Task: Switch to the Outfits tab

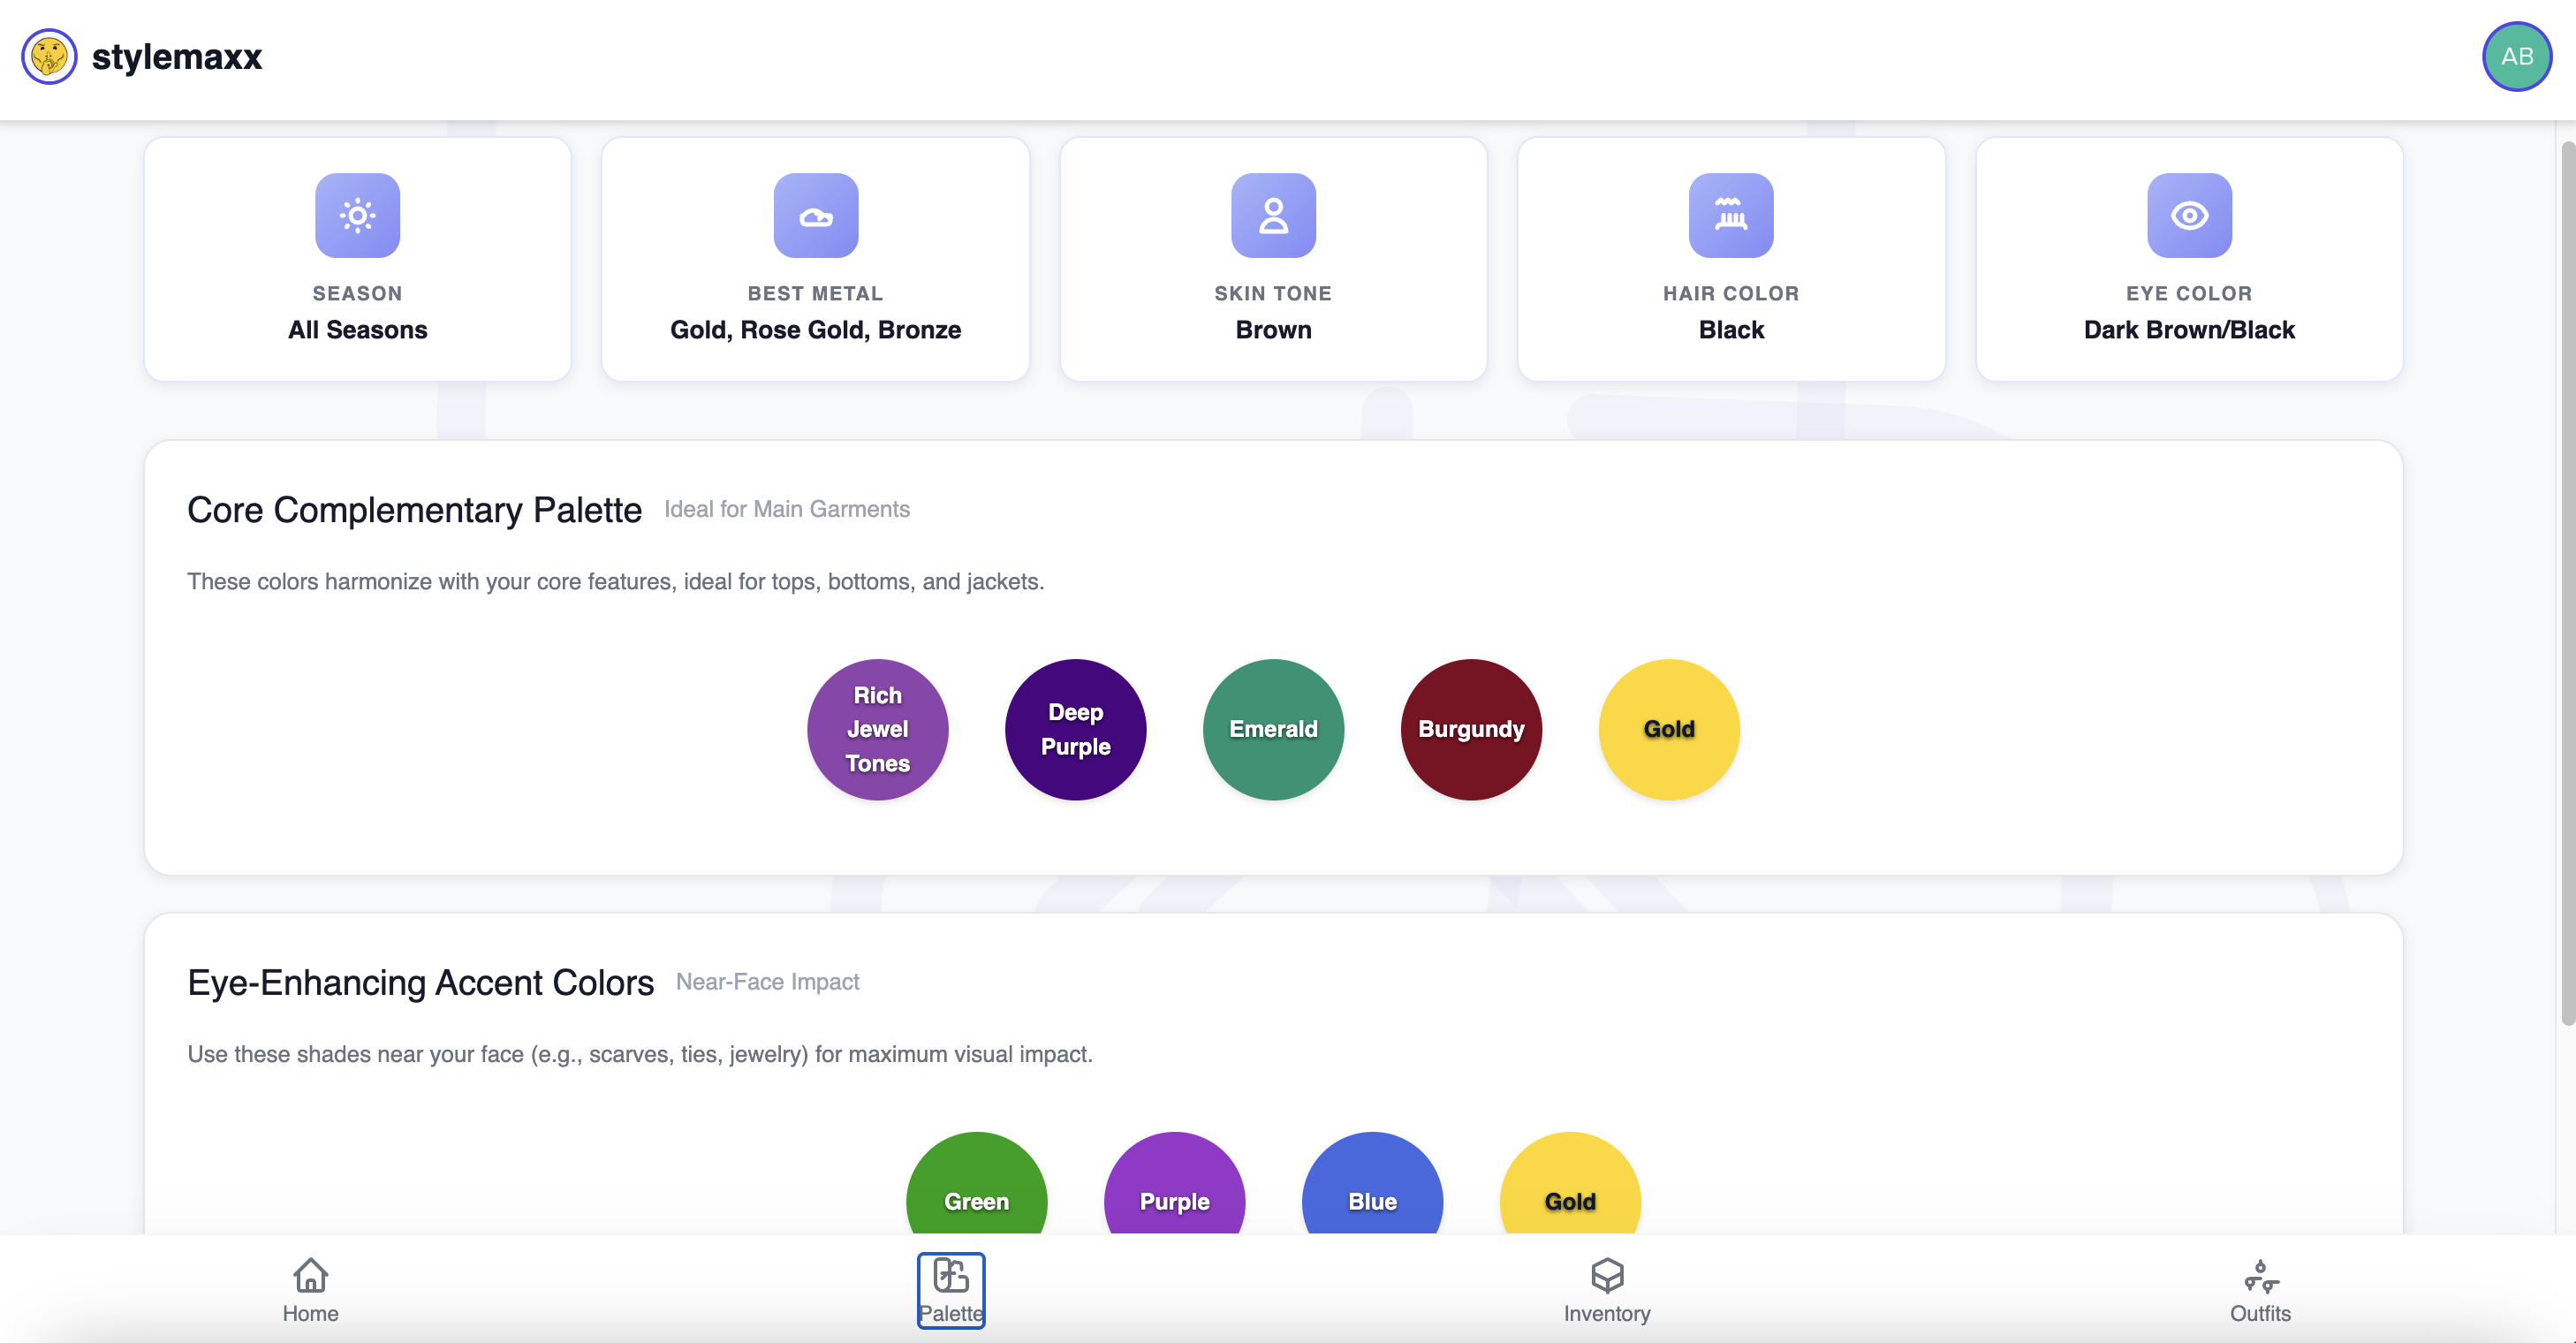Action: [2259, 1290]
